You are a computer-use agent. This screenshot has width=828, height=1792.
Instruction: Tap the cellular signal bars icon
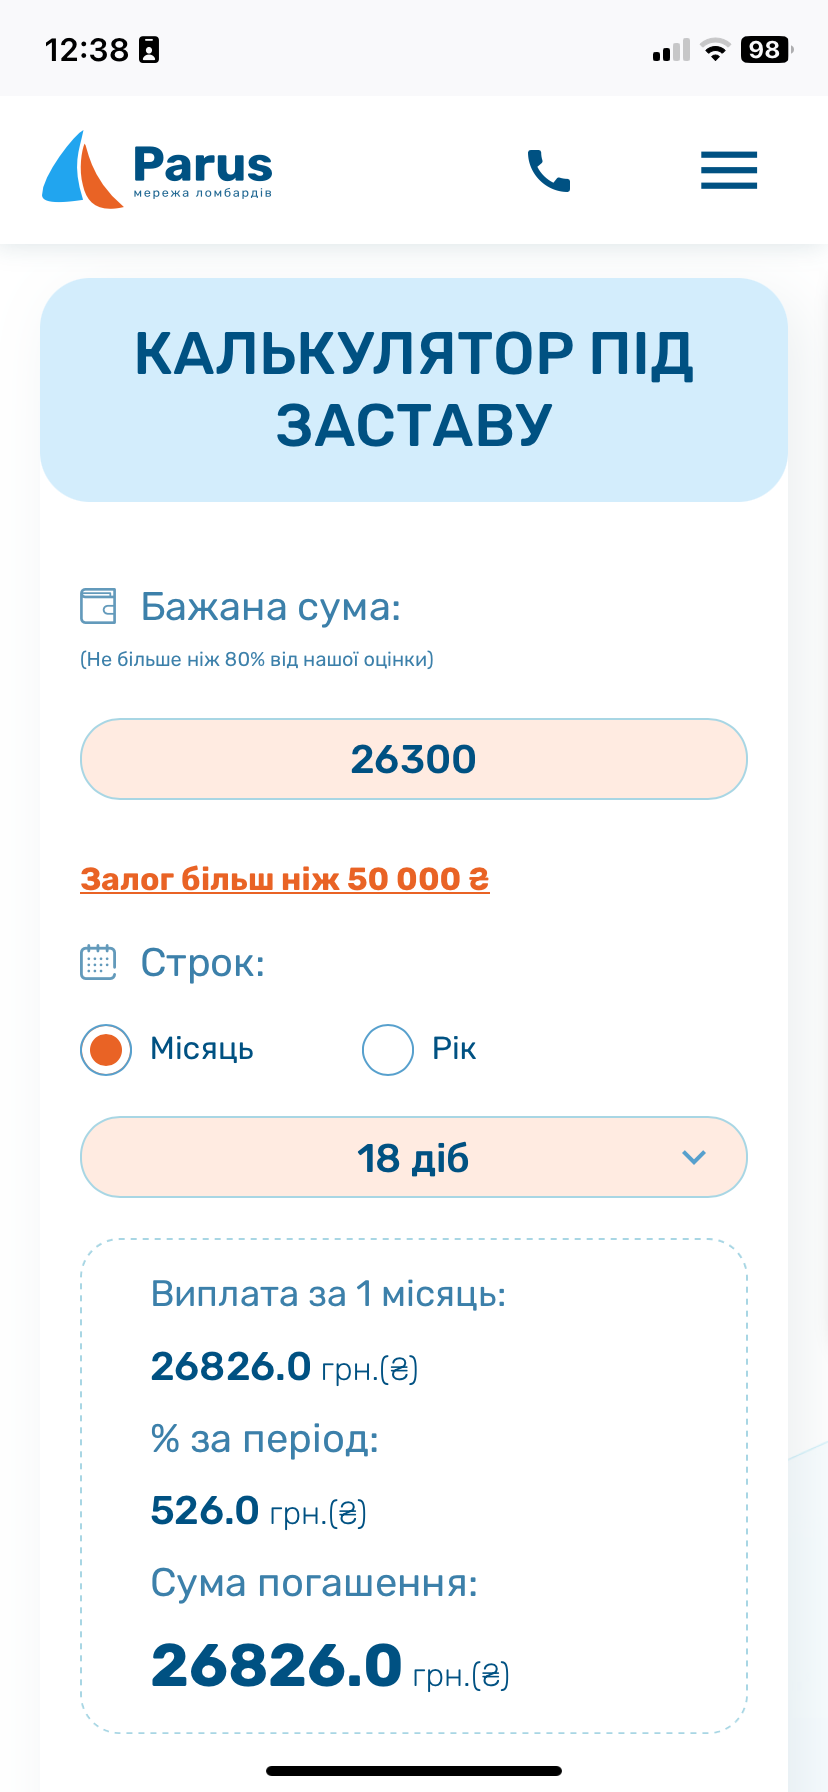click(x=671, y=50)
